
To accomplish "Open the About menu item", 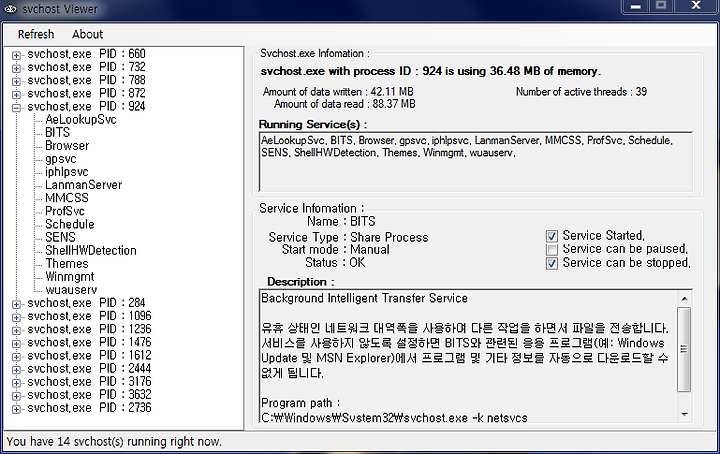I will coord(87,34).
